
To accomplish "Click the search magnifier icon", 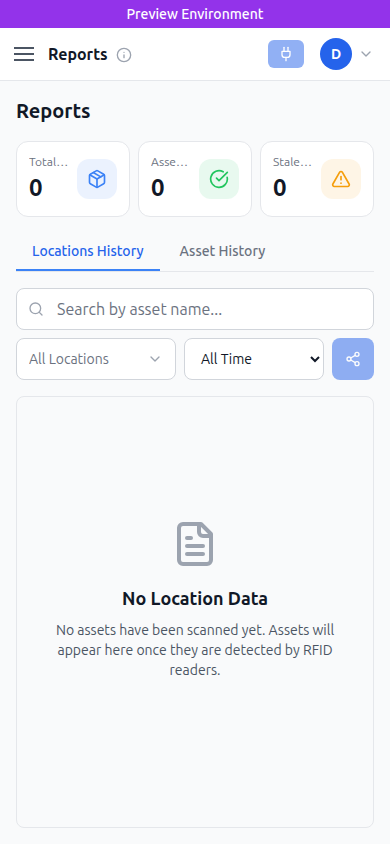I will [x=36, y=309].
